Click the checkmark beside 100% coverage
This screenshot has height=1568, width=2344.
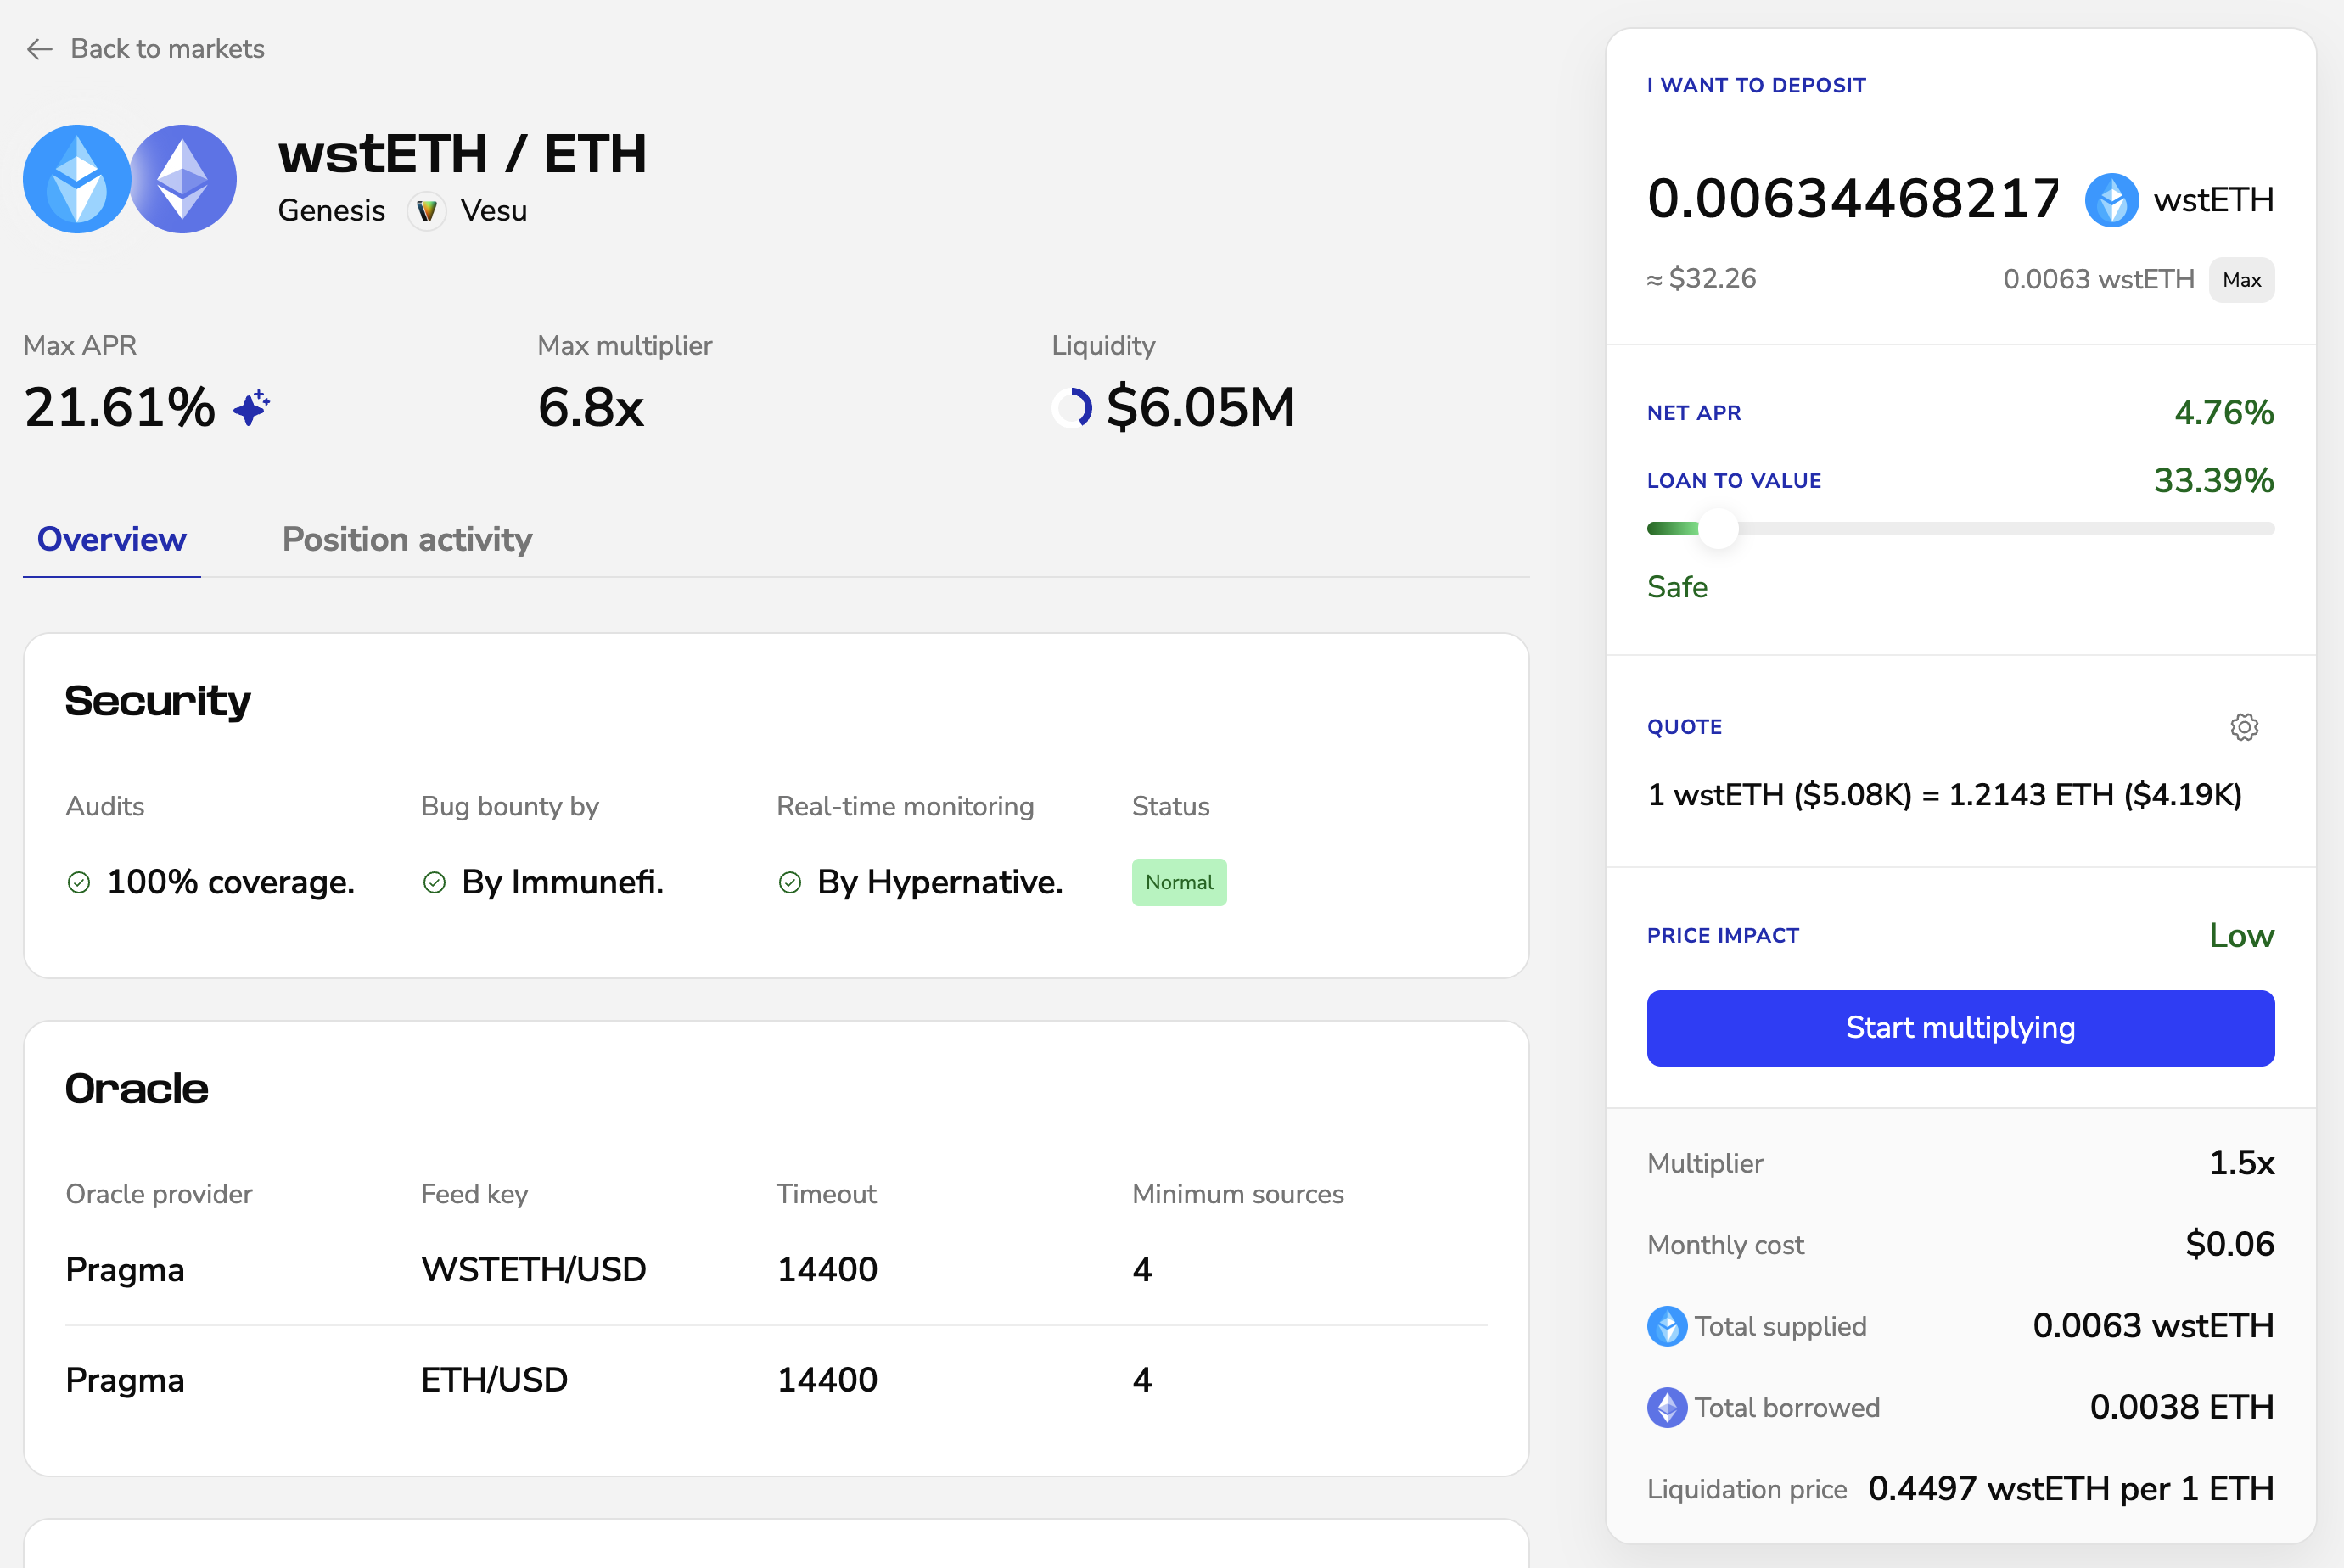[x=79, y=882]
